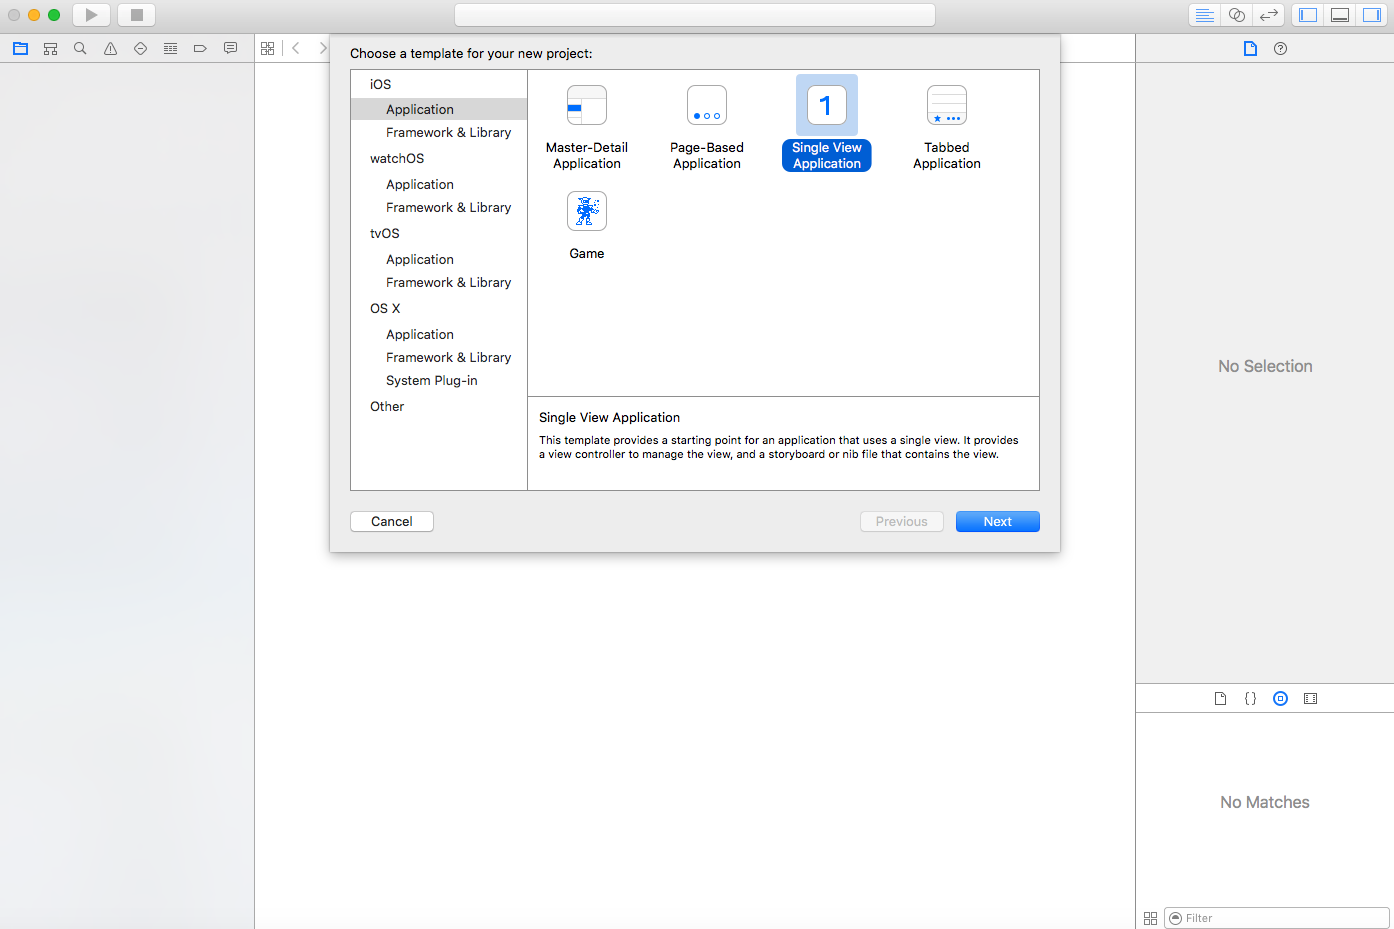Switch to the Standard editor
This screenshot has height=929, width=1394.
pyautogui.click(x=1205, y=15)
